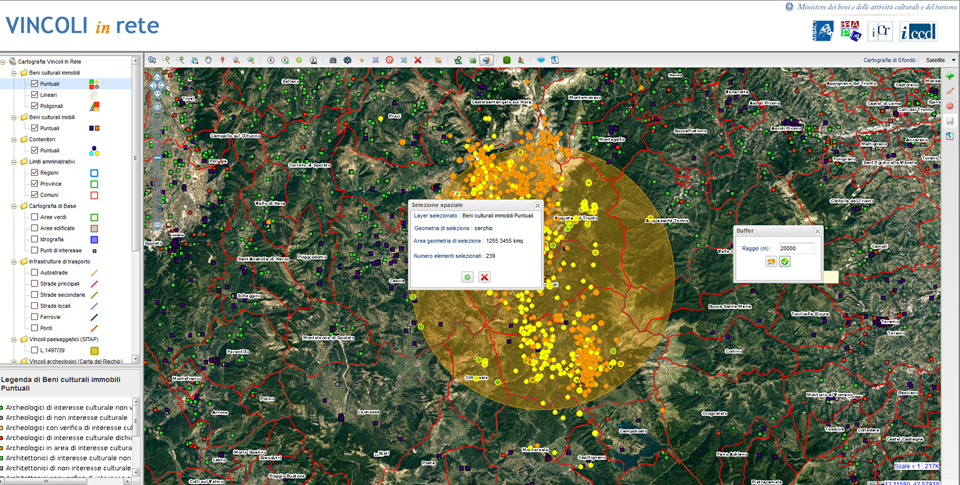Close the Buffer dialog

pos(817,231)
